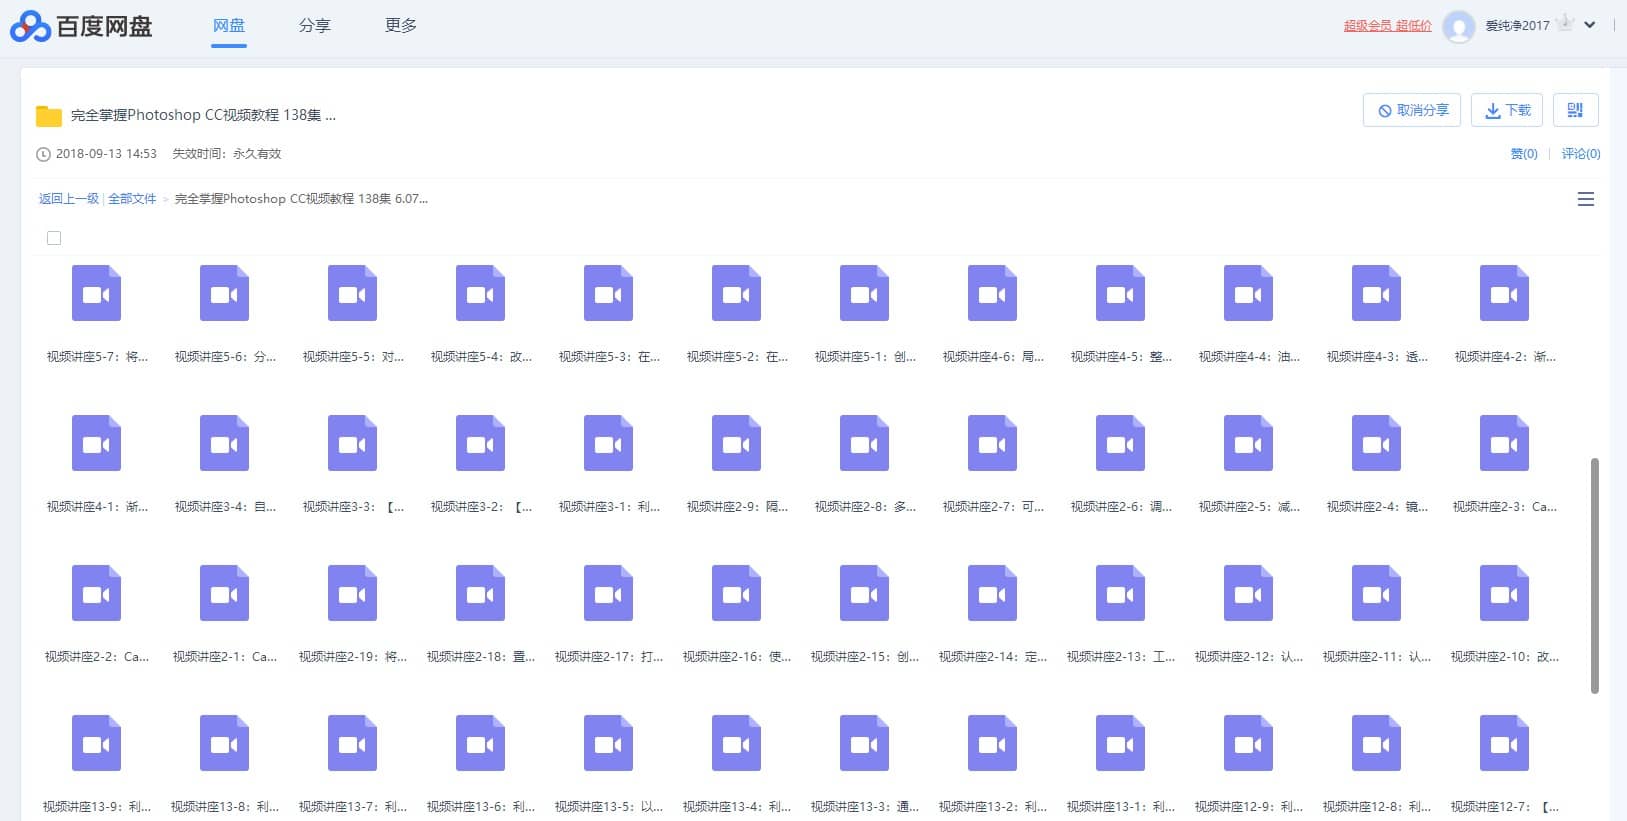Viewport: 1627px width, 821px height.
Task: Open video file 视频讲座4-5
Action: pos(1121,293)
